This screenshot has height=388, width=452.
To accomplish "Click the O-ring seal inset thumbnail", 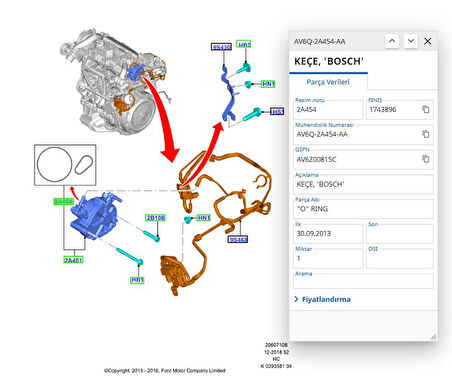I will (x=65, y=165).
